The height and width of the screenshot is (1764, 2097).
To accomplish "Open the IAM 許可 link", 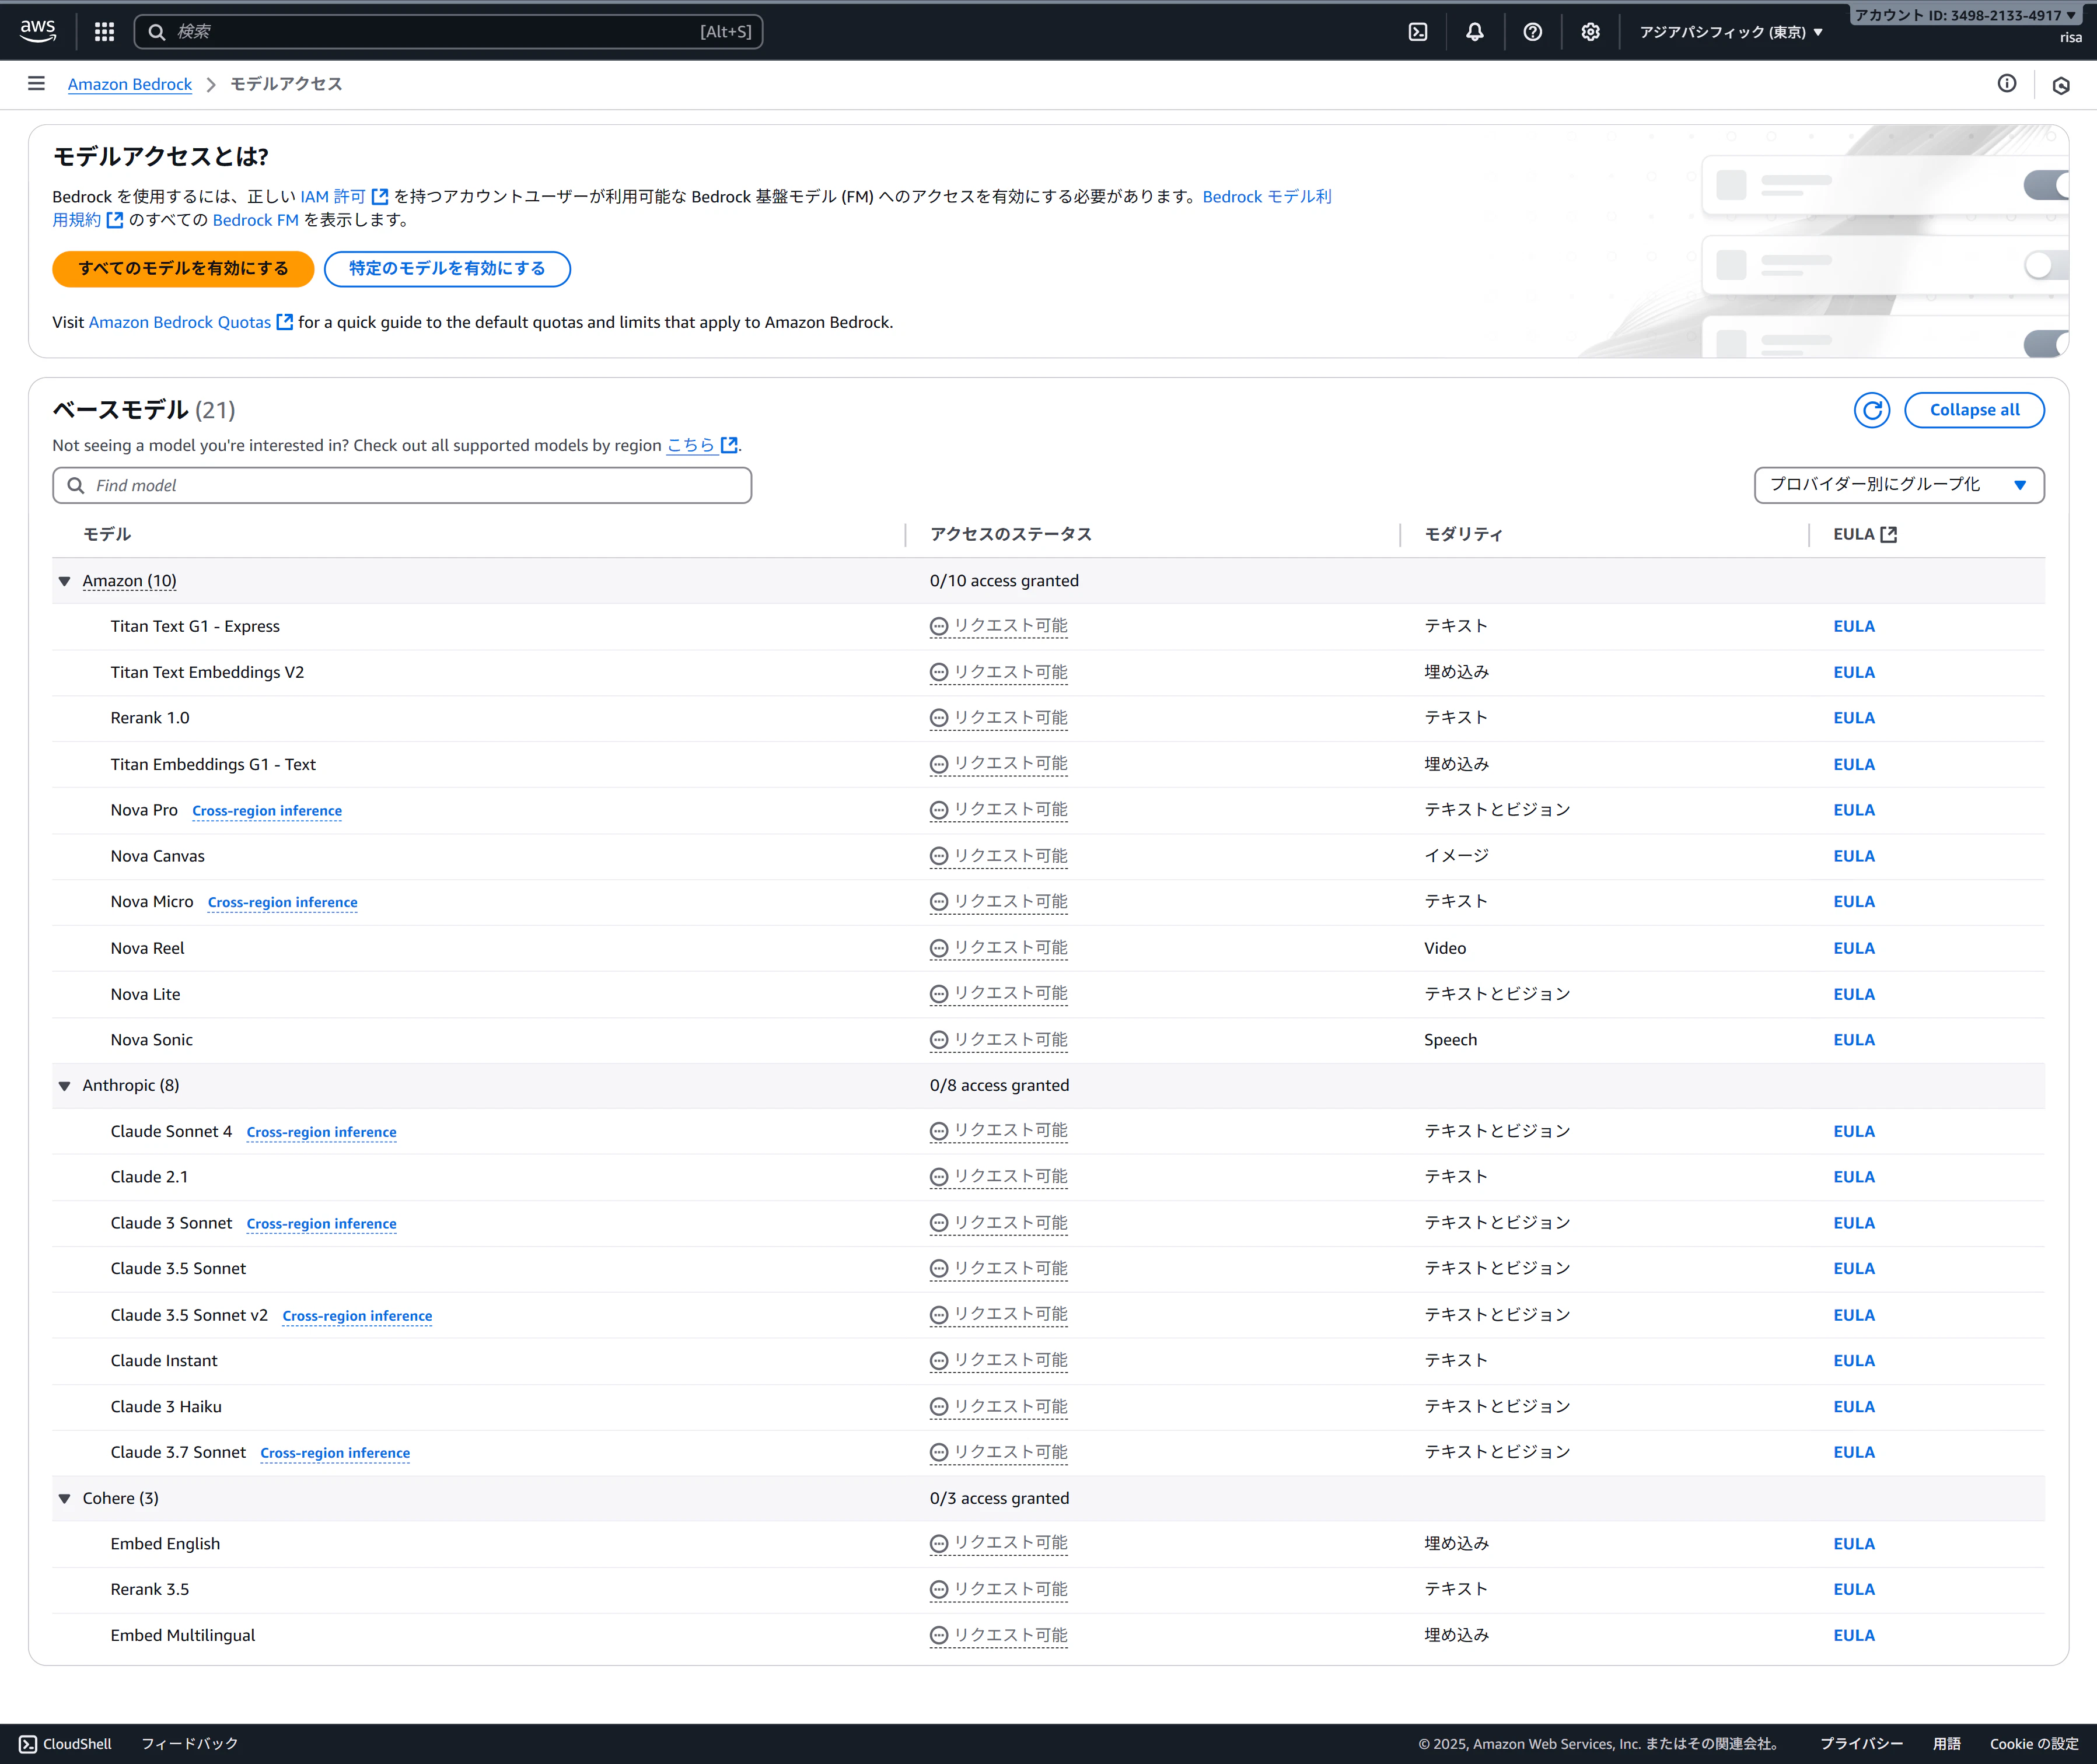I will pos(333,197).
